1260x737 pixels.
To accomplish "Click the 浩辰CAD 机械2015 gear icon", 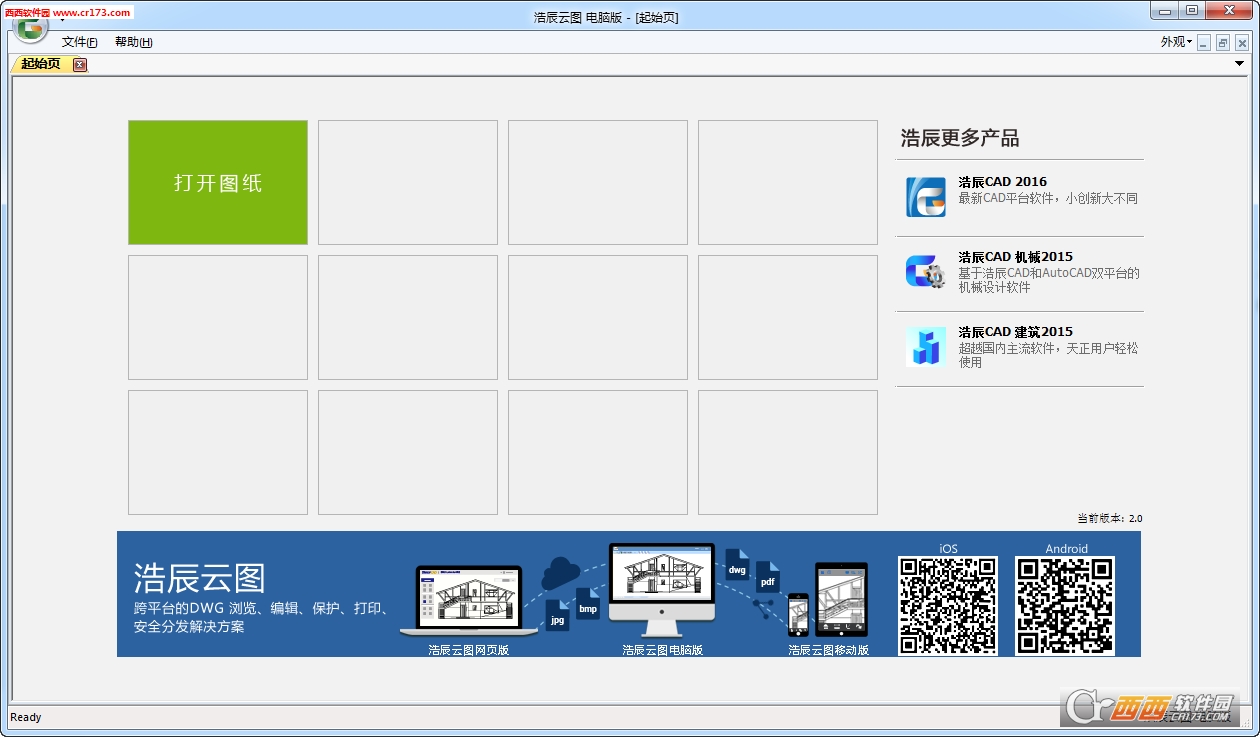I will pos(925,272).
